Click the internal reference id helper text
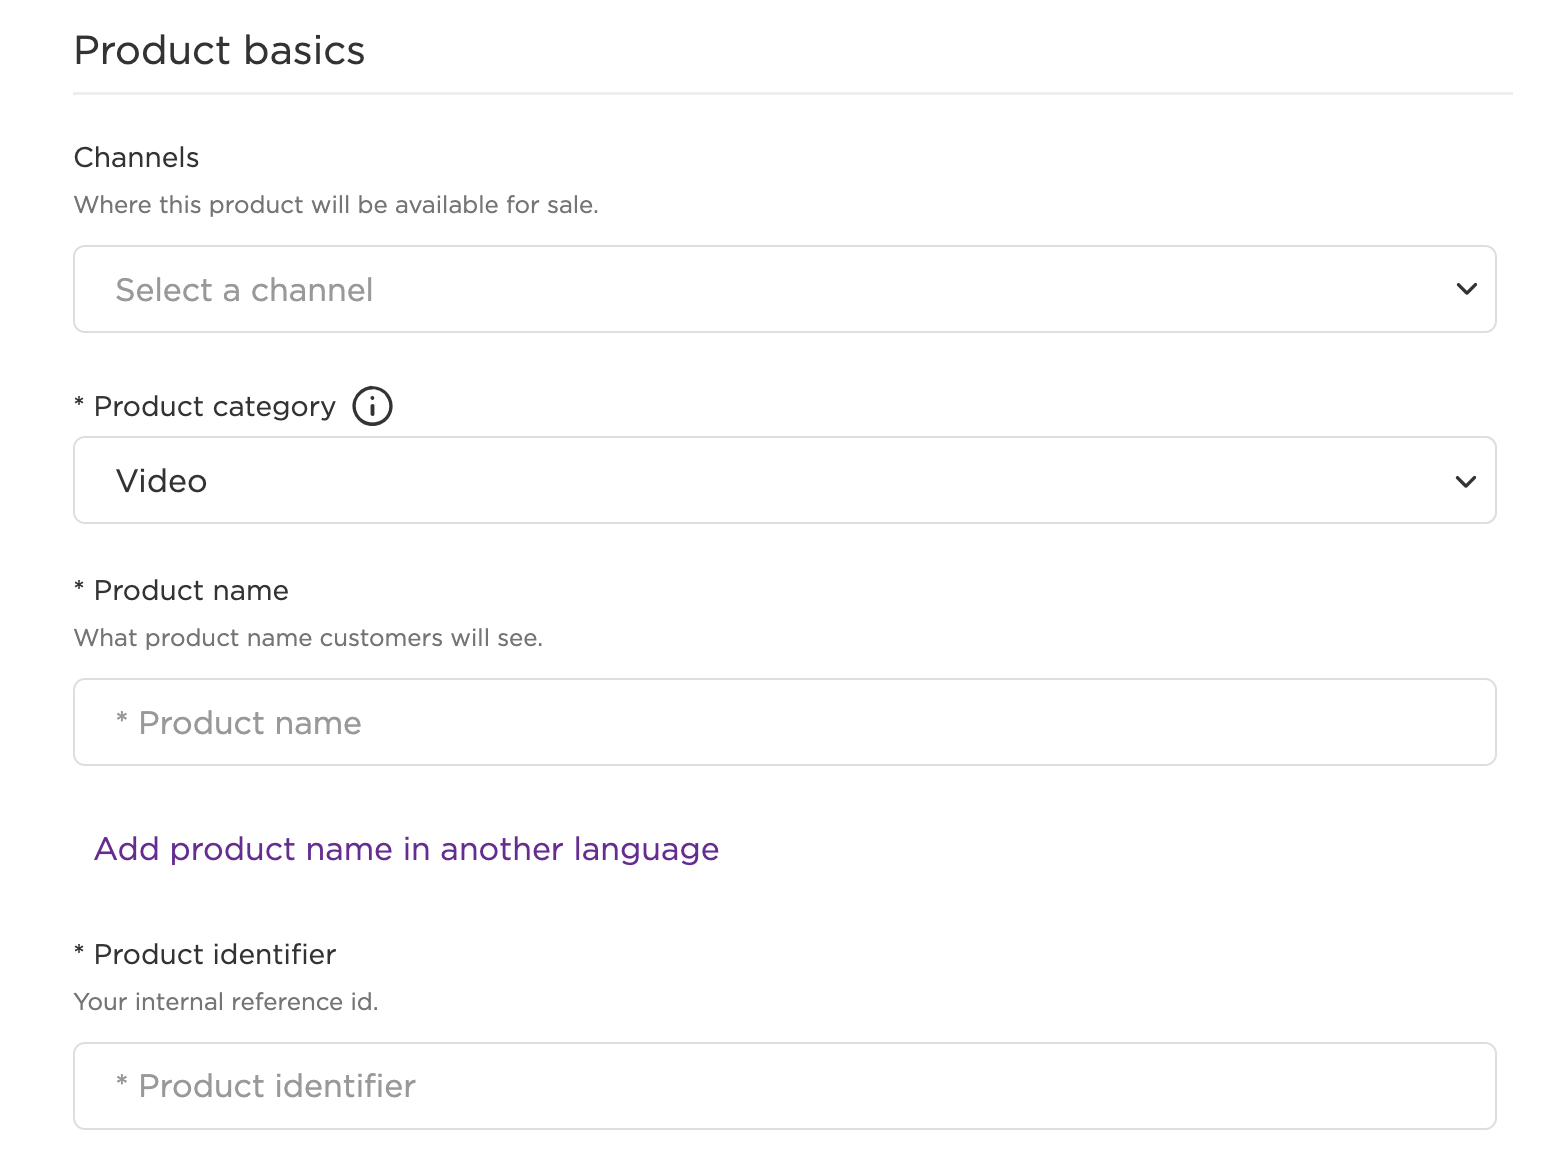The image size is (1560, 1174). [226, 1002]
